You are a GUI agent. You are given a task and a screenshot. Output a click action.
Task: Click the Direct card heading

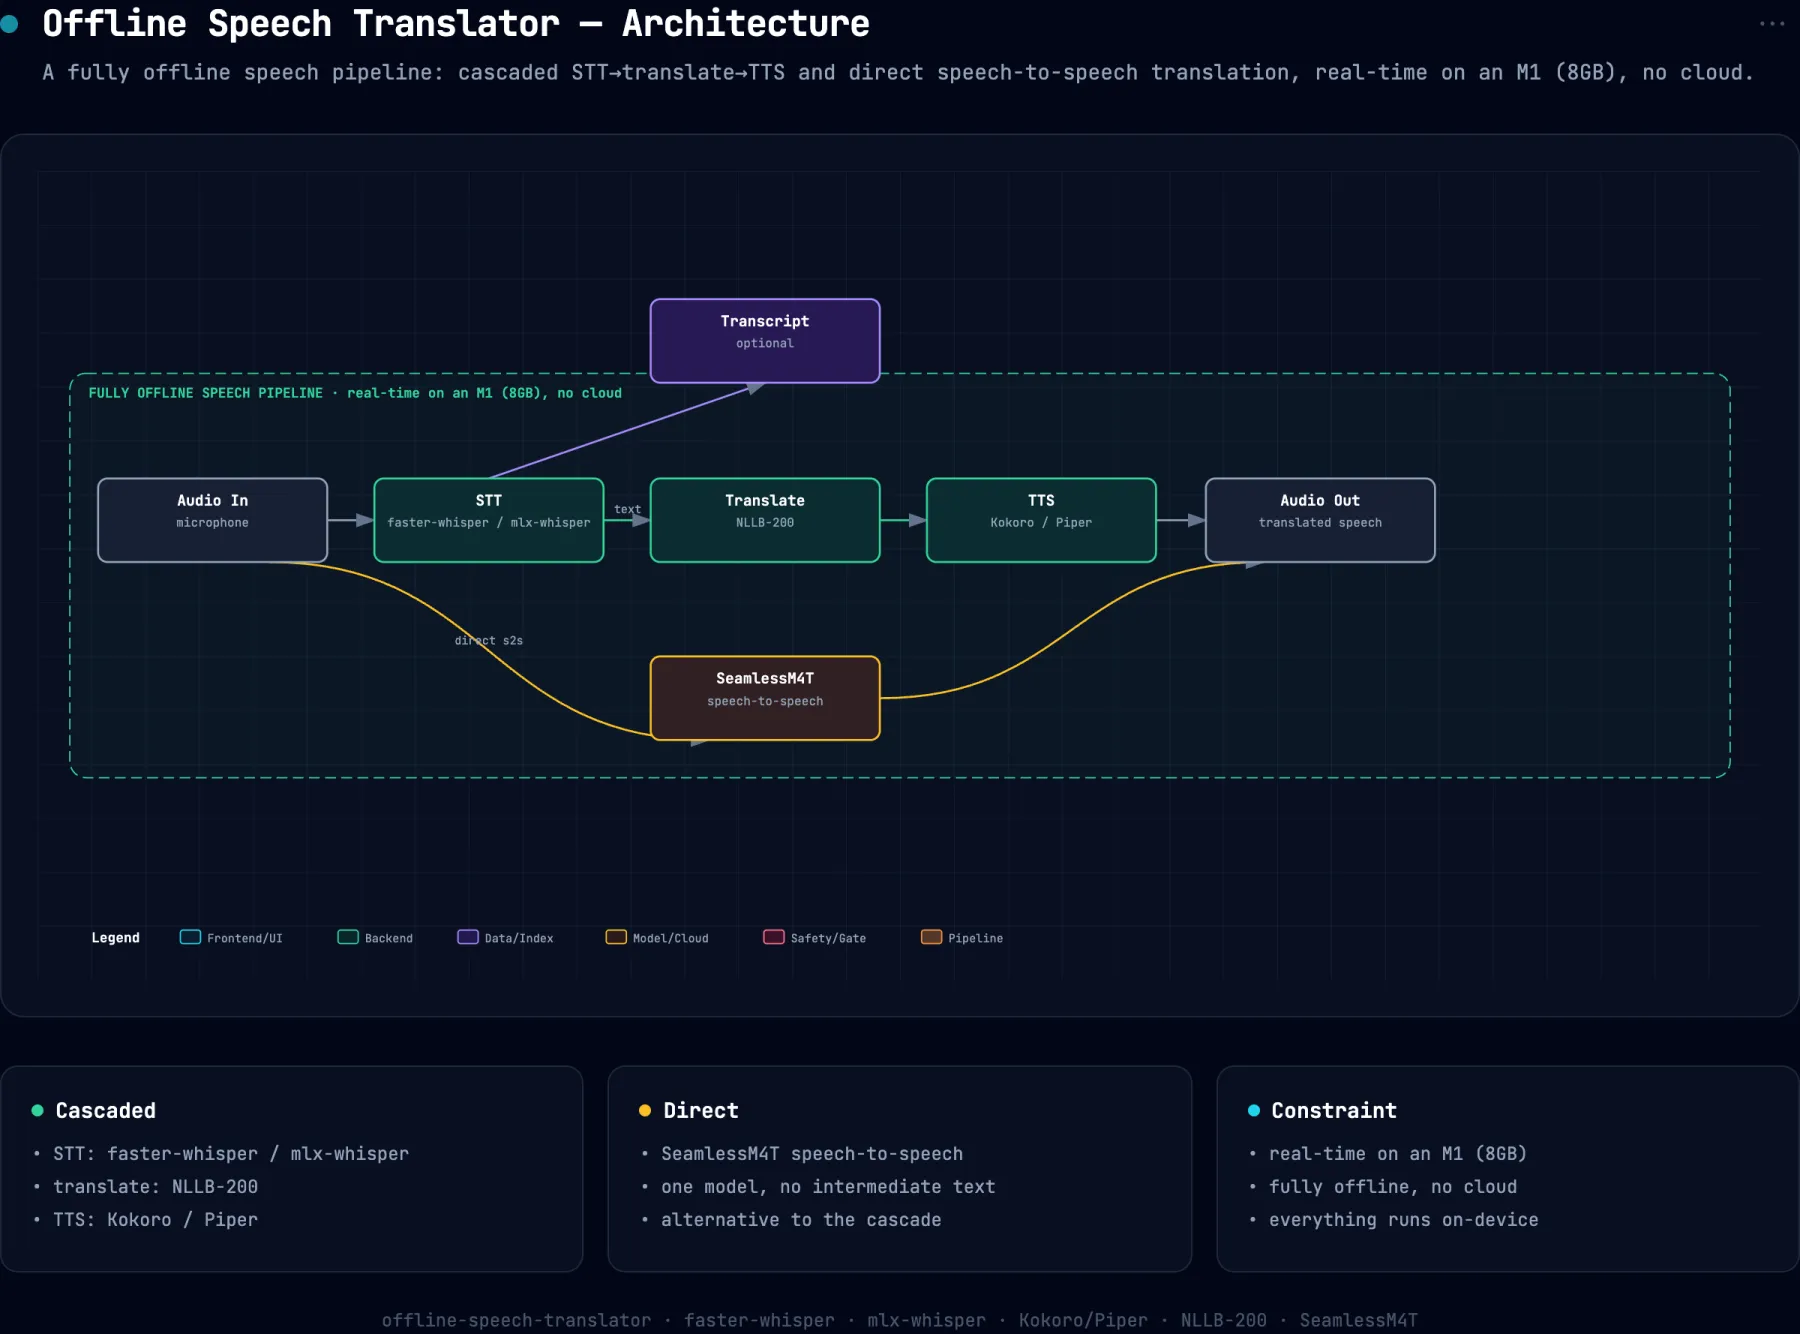(701, 1110)
